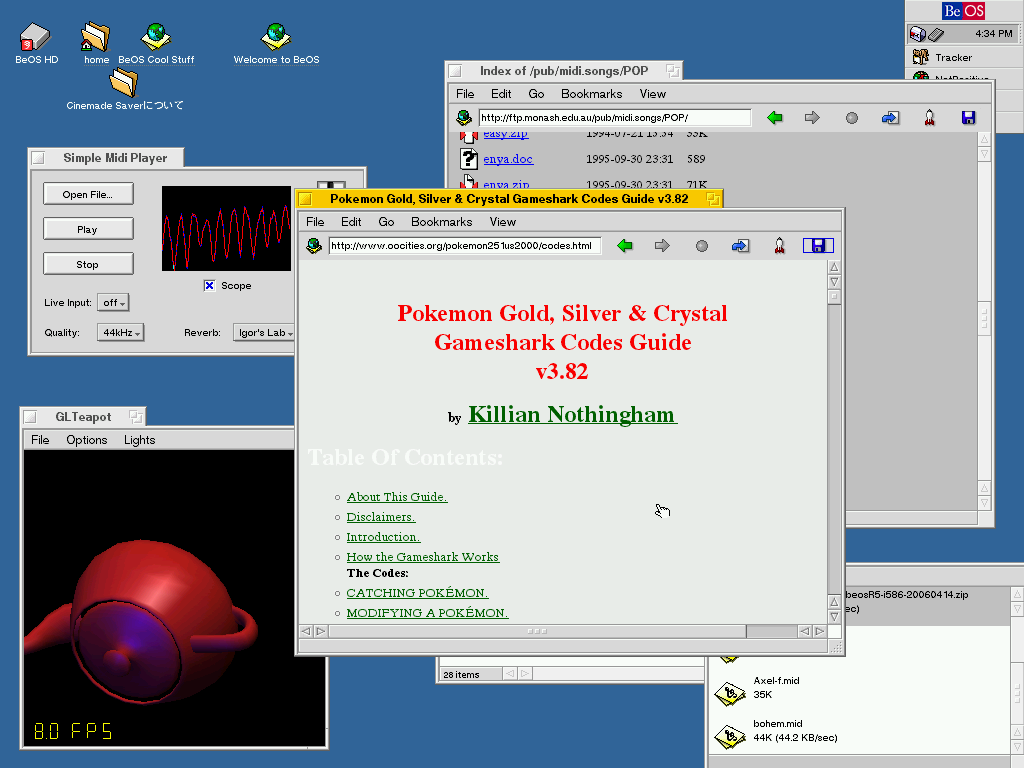The height and width of the screenshot is (768, 1024).
Task: Click the globe page icon beside the monash.edu.au URL
Action: pyautogui.click(x=464, y=118)
